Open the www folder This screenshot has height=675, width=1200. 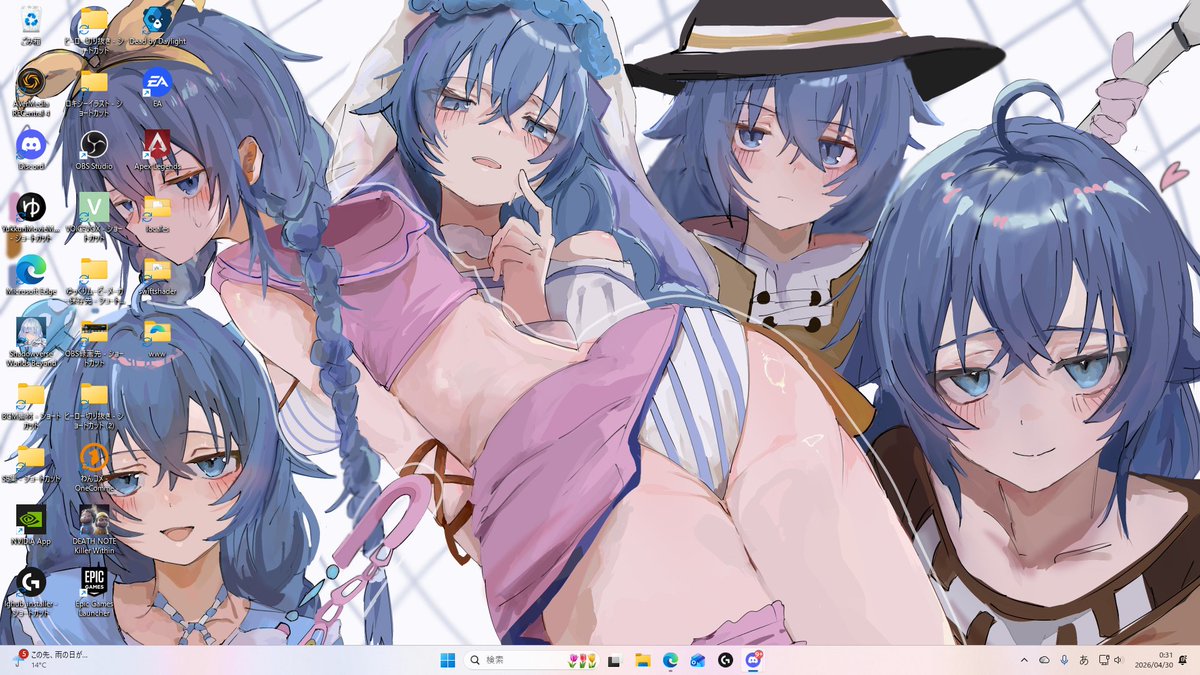pos(156,337)
